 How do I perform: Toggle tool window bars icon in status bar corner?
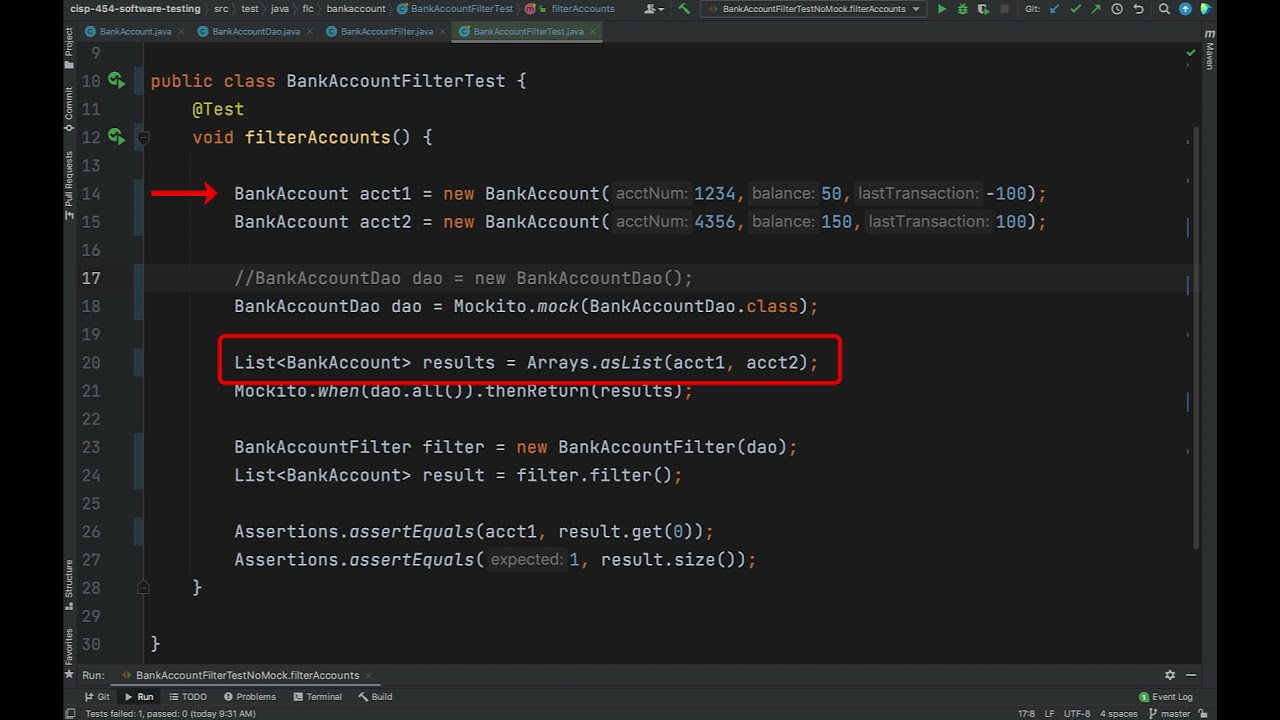(70, 714)
